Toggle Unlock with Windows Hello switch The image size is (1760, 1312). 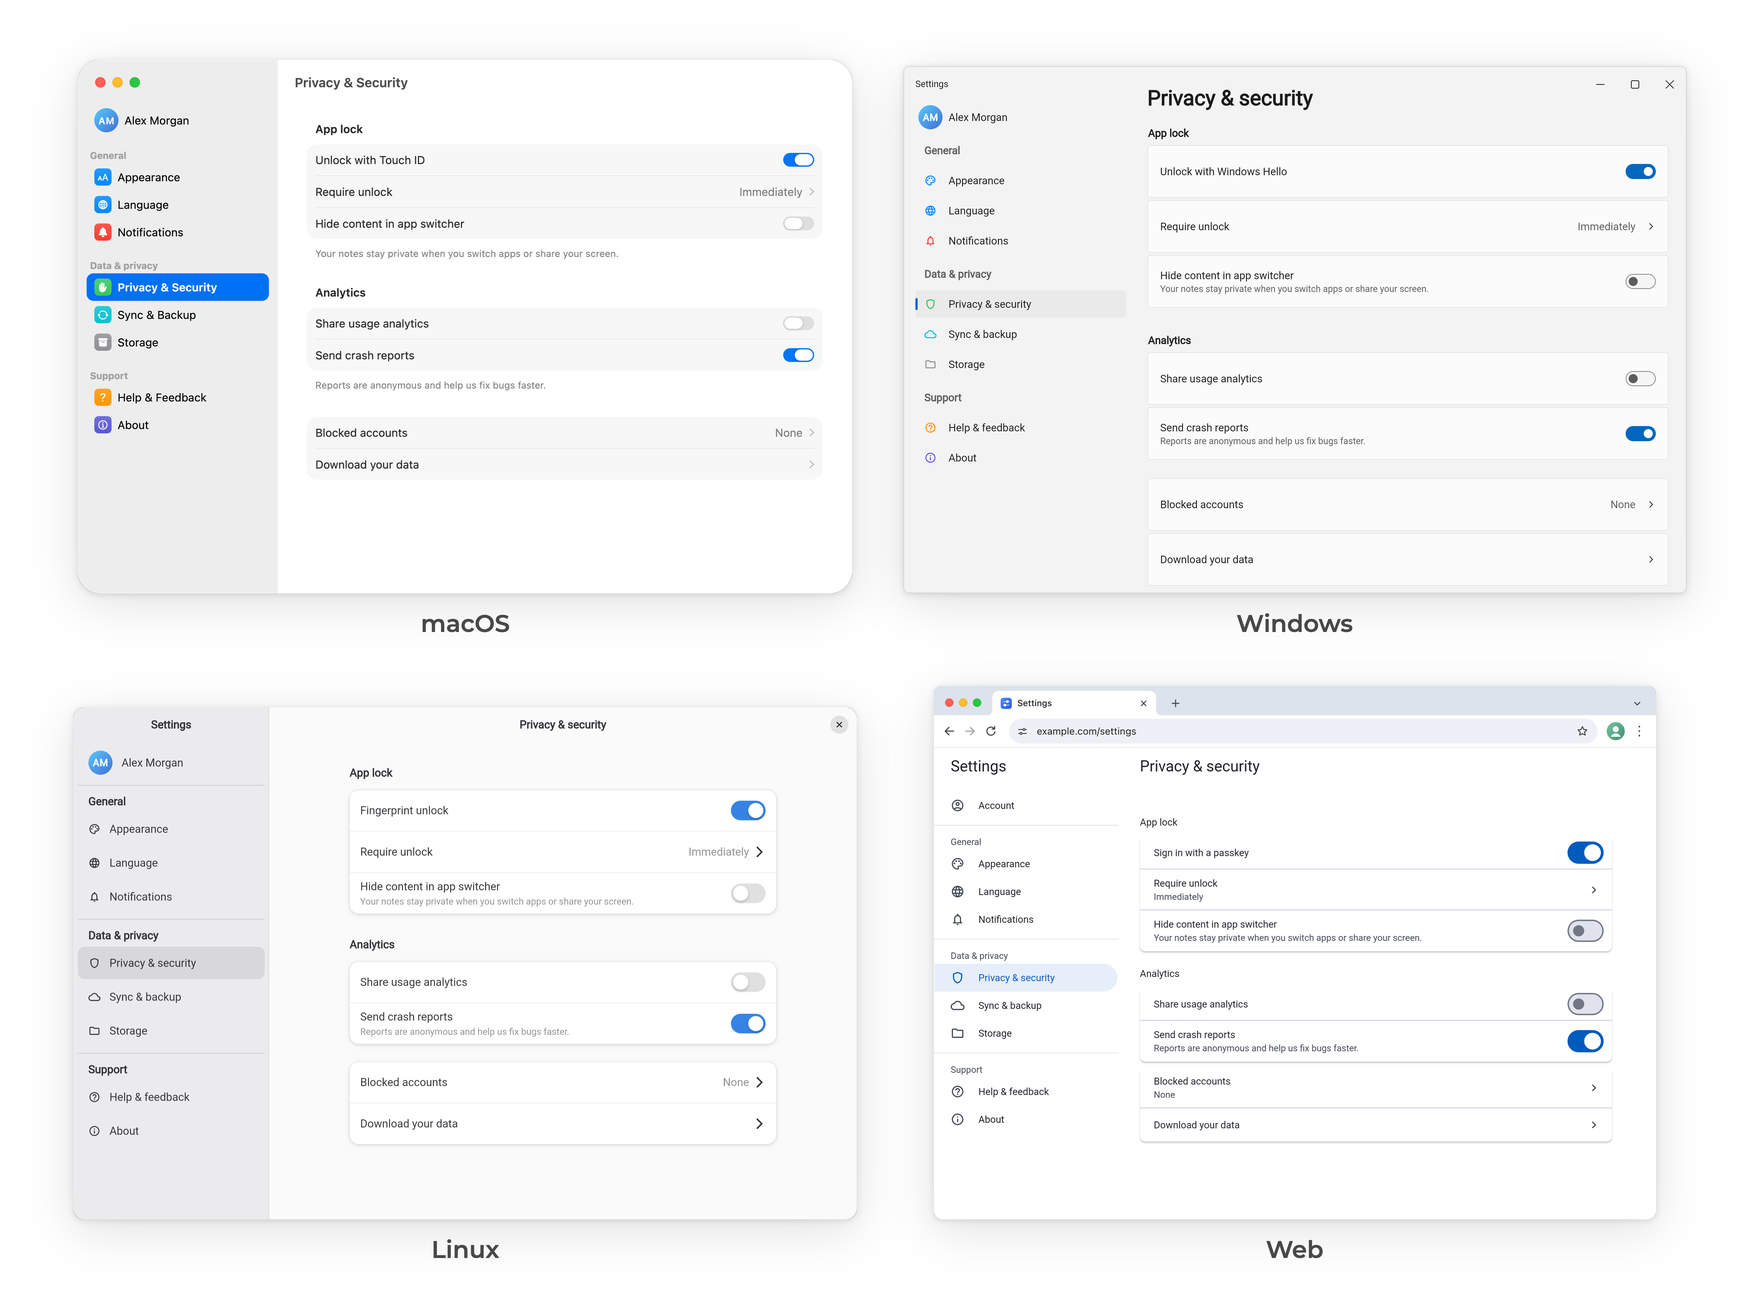click(1640, 172)
